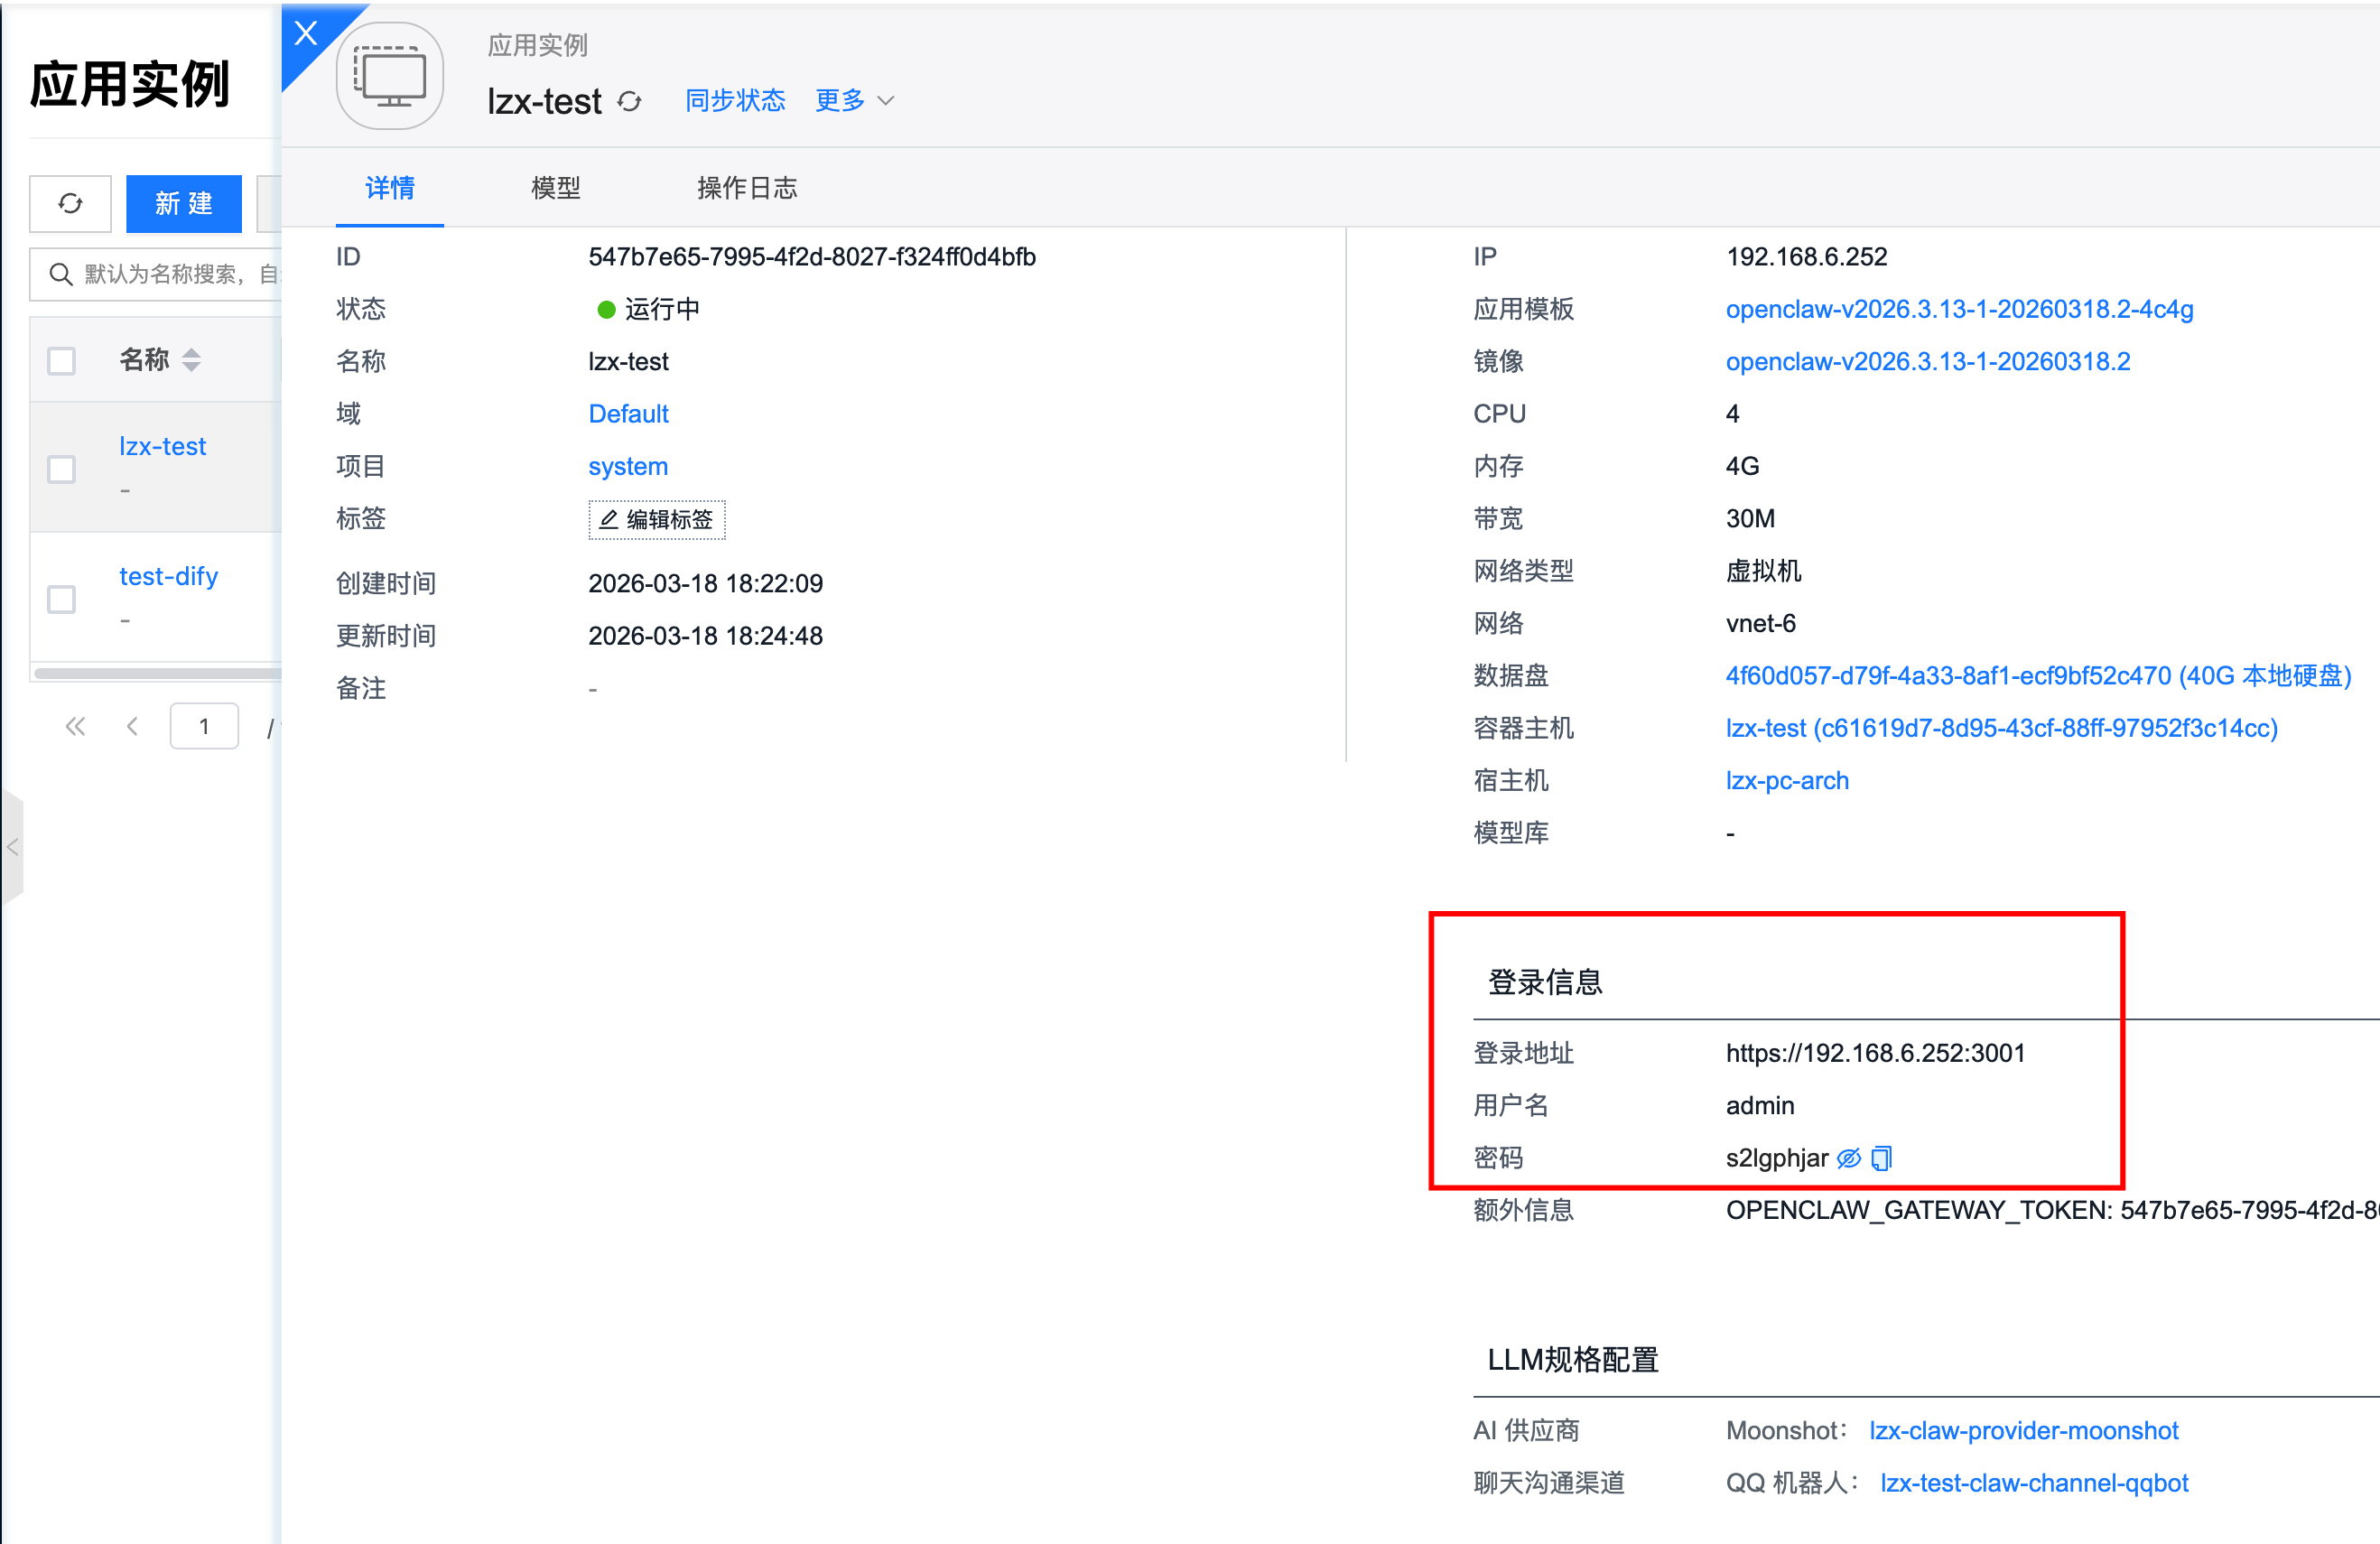Expand collapsed sidebar handle on left edge
This screenshot has width=2380, height=1544.
(x=12, y=847)
